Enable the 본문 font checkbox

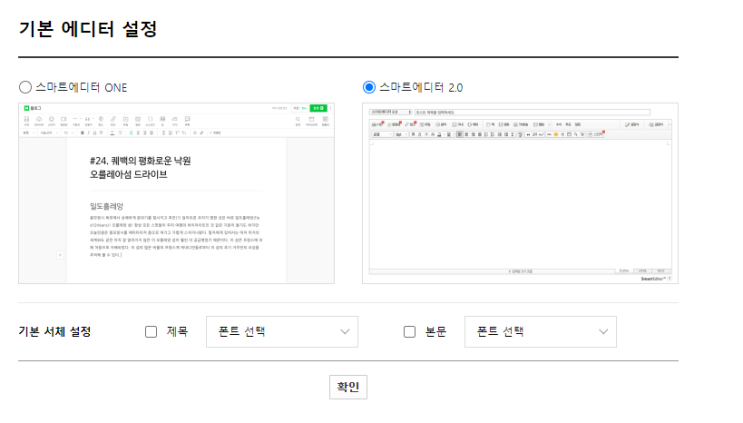(x=409, y=332)
